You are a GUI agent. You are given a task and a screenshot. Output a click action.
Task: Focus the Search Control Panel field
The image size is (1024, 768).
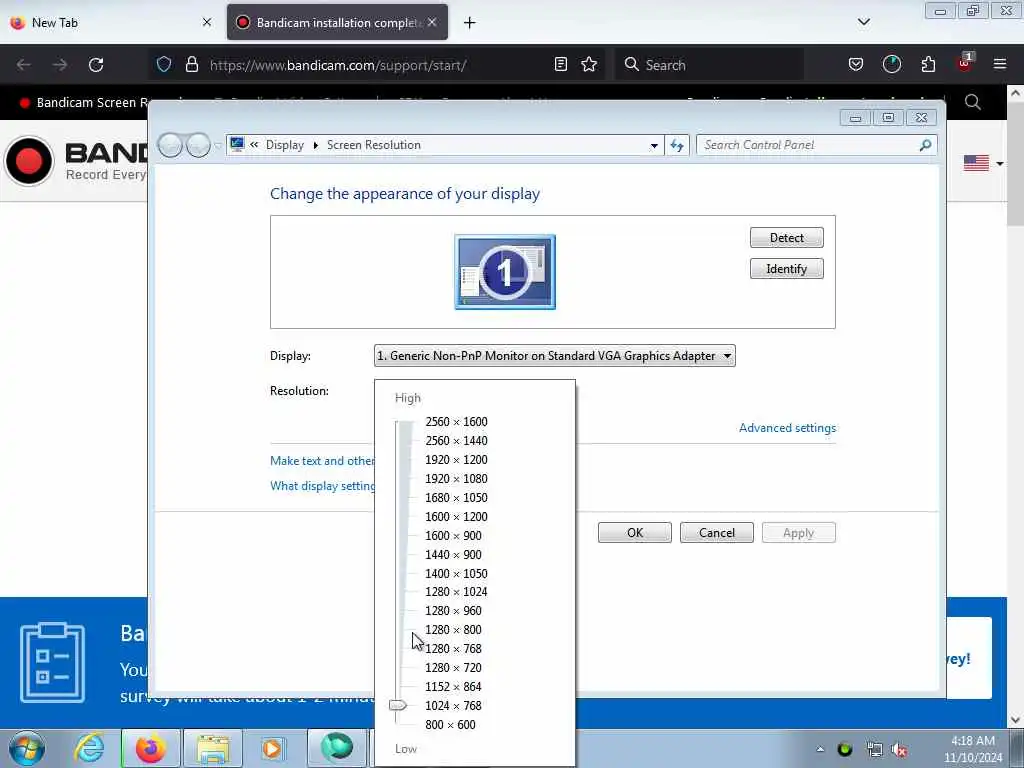(x=817, y=145)
